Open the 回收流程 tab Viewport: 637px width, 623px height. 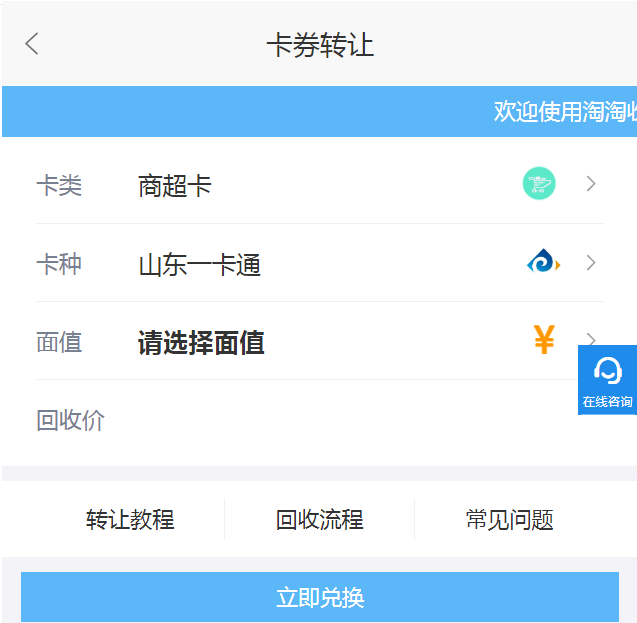click(319, 520)
